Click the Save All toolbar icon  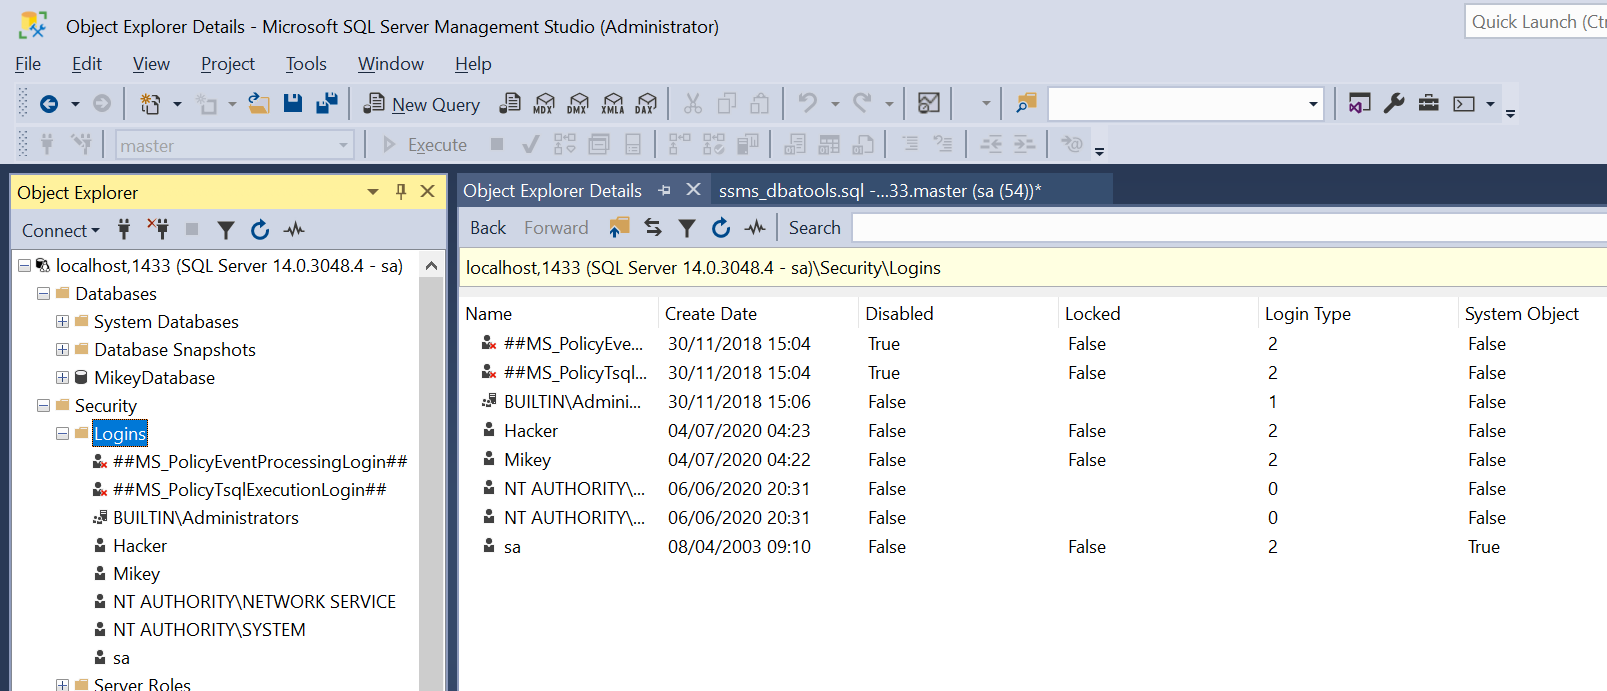326,103
